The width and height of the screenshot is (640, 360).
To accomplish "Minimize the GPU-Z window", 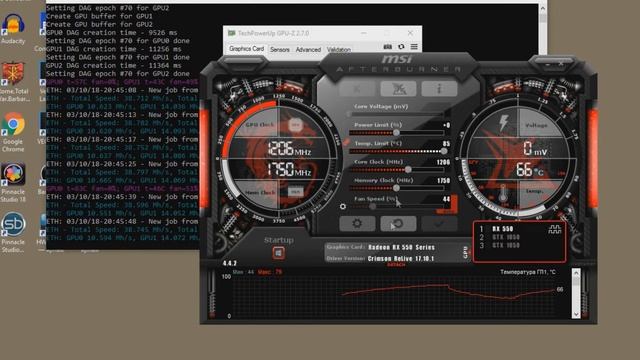I will 364,33.
